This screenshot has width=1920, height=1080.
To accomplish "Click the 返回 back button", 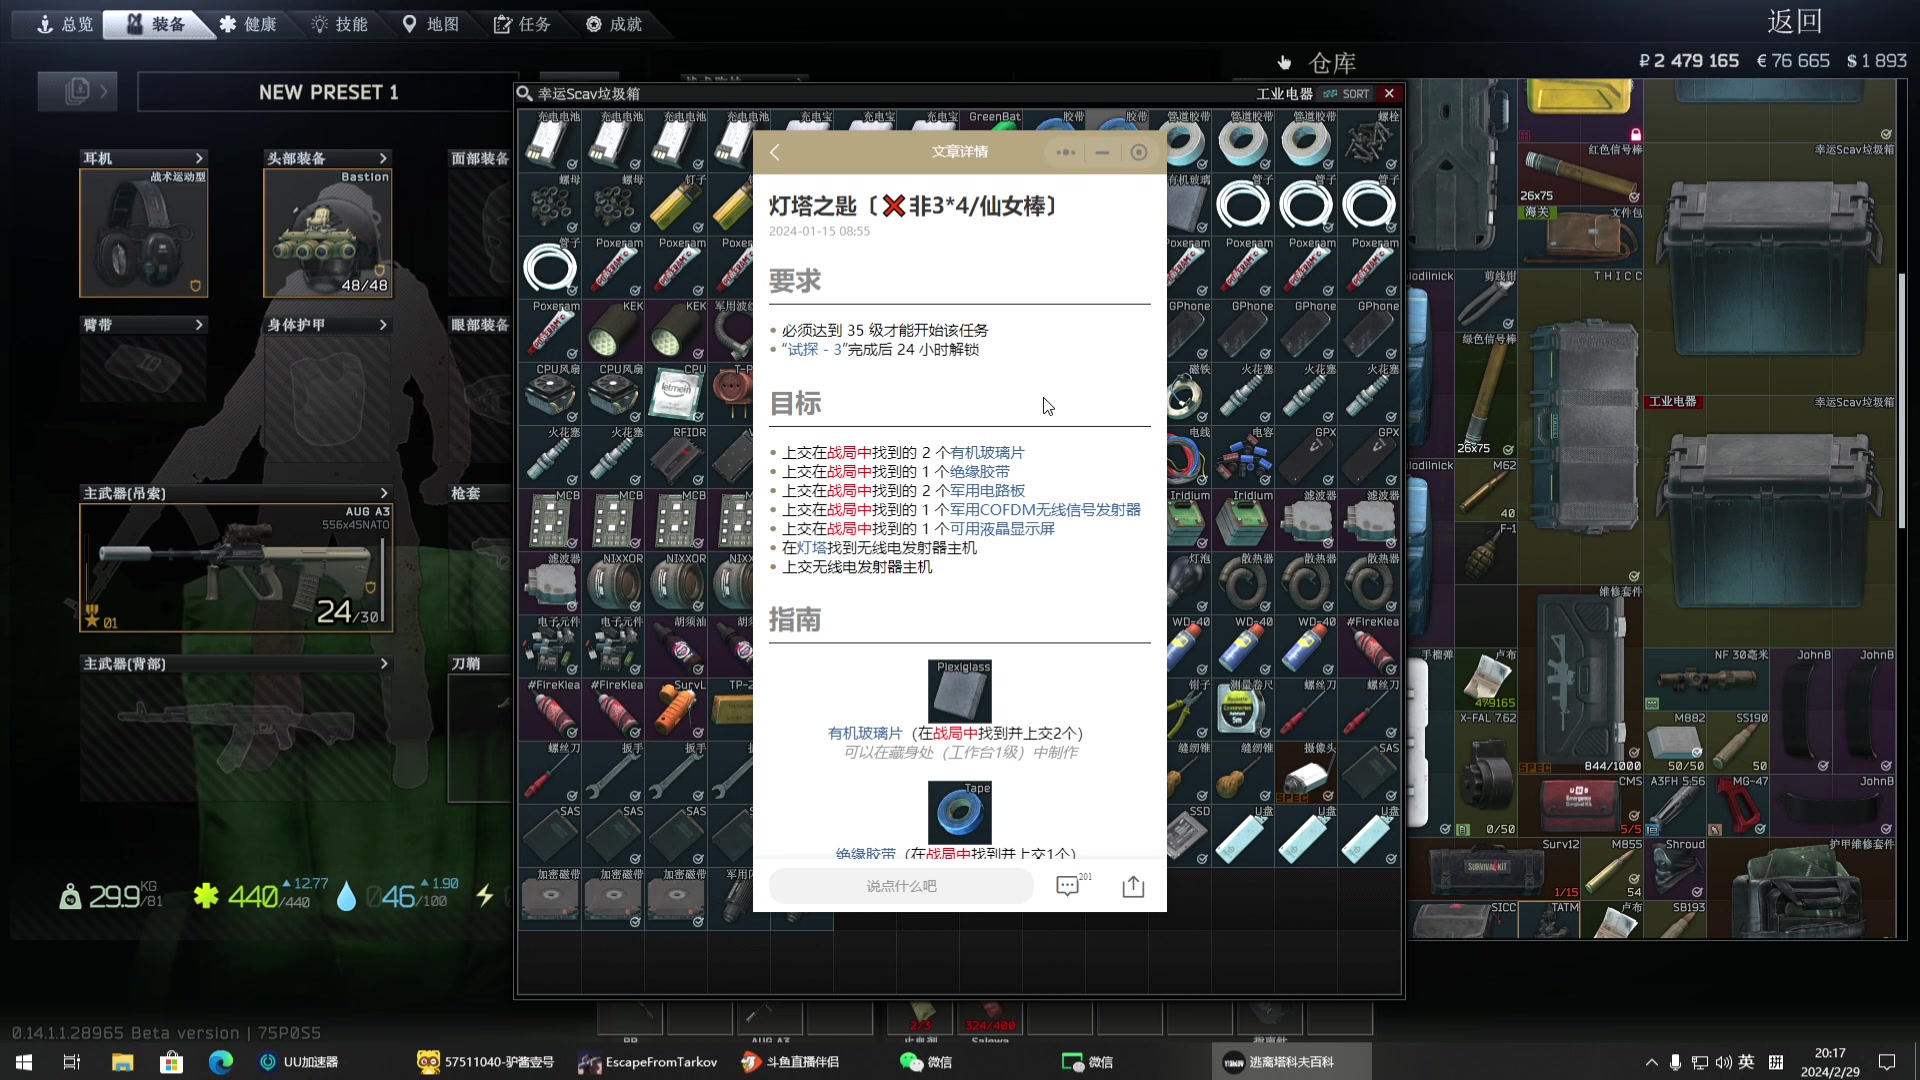I will point(1795,21).
